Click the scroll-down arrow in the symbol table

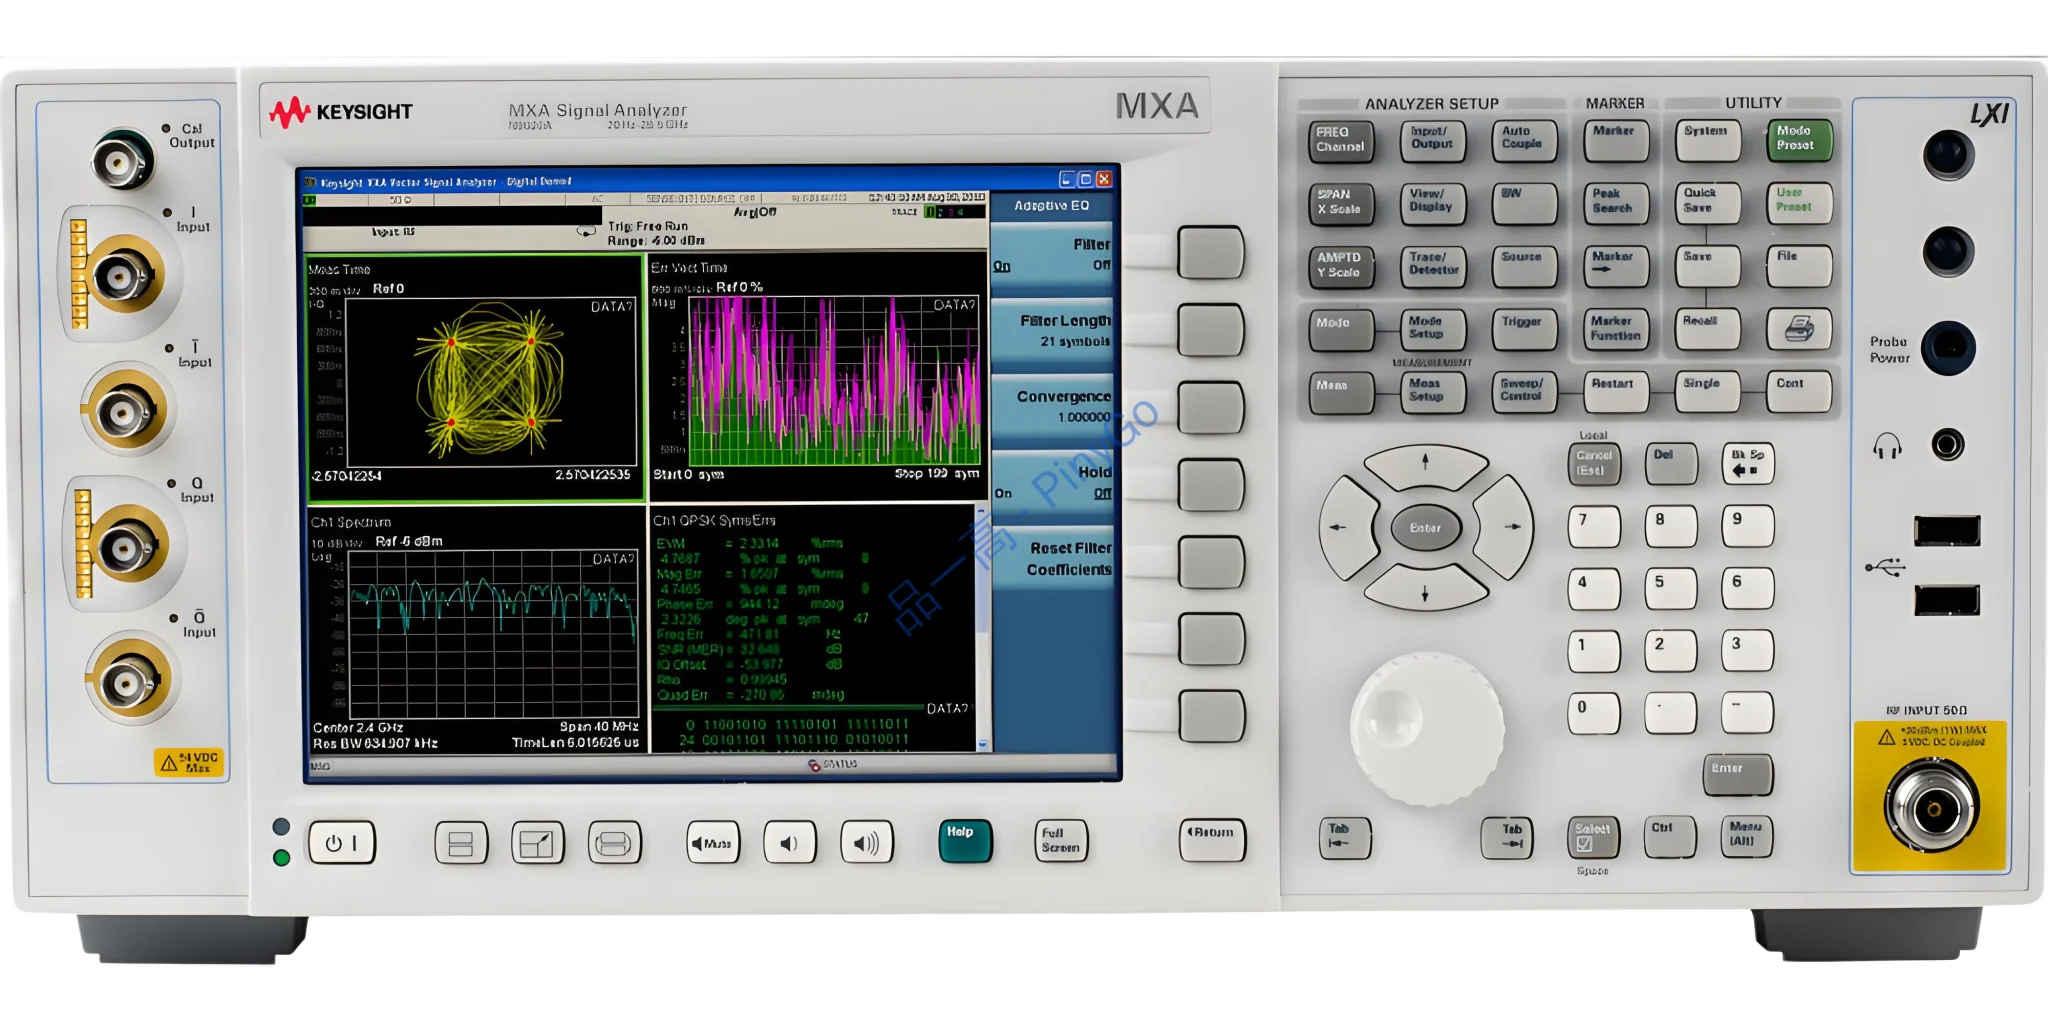[x=982, y=744]
